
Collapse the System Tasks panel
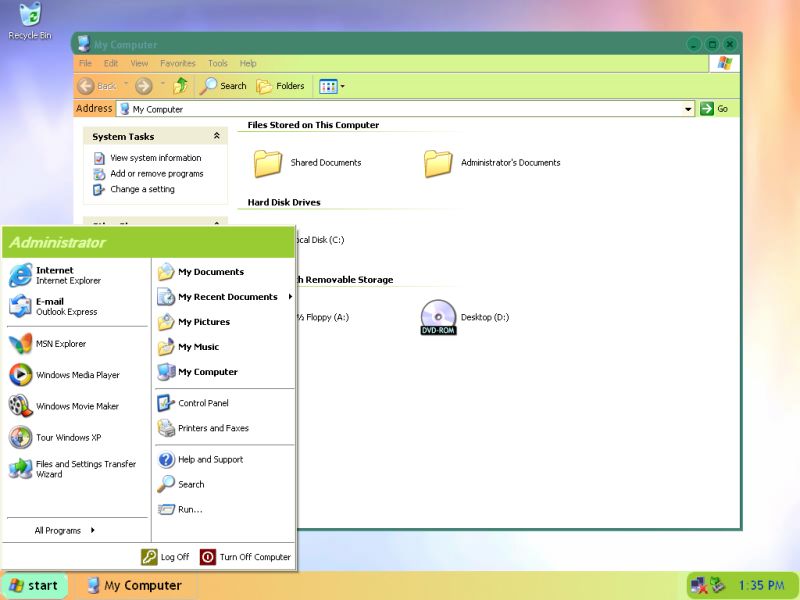point(215,136)
